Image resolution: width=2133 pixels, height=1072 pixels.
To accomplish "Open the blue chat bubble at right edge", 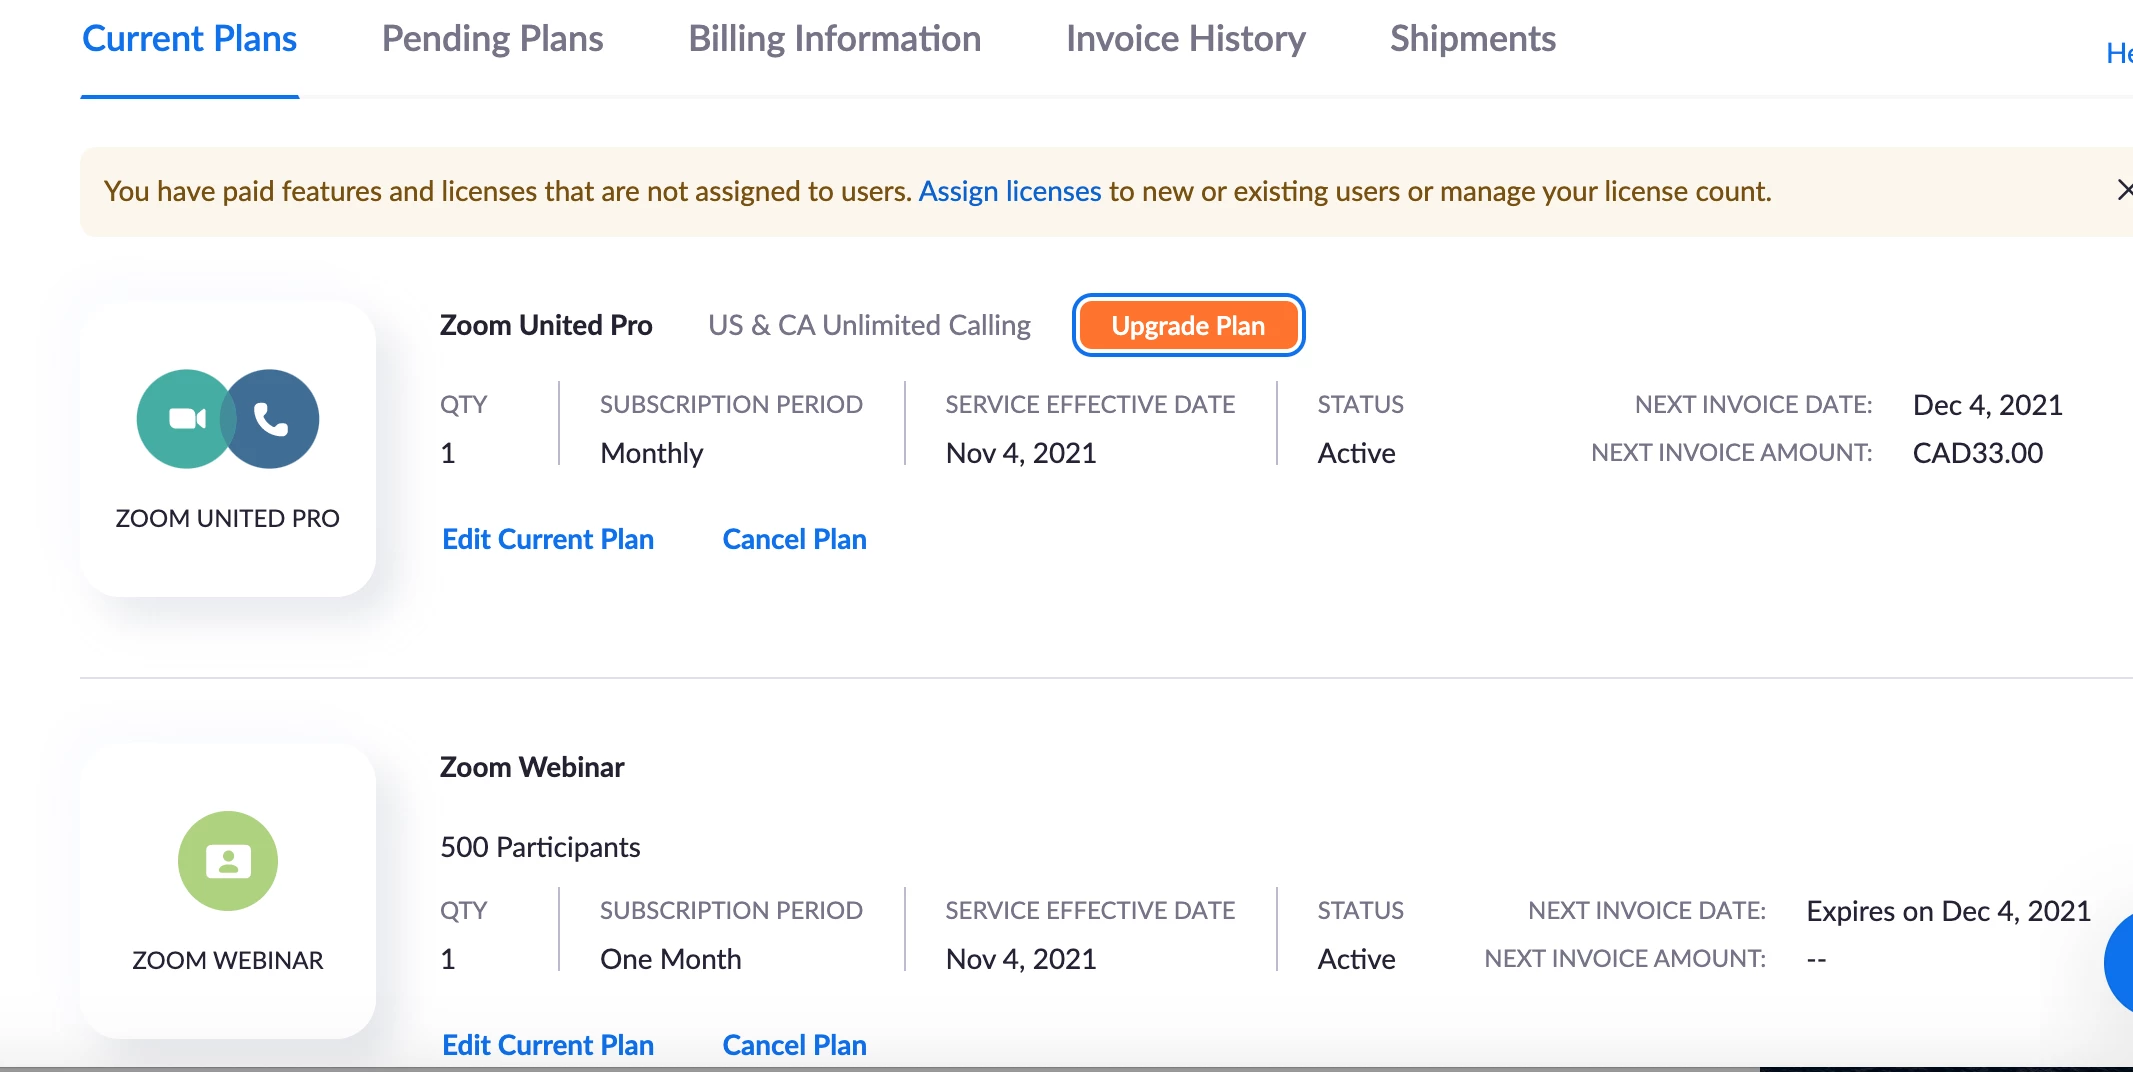I will (2120, 962).
